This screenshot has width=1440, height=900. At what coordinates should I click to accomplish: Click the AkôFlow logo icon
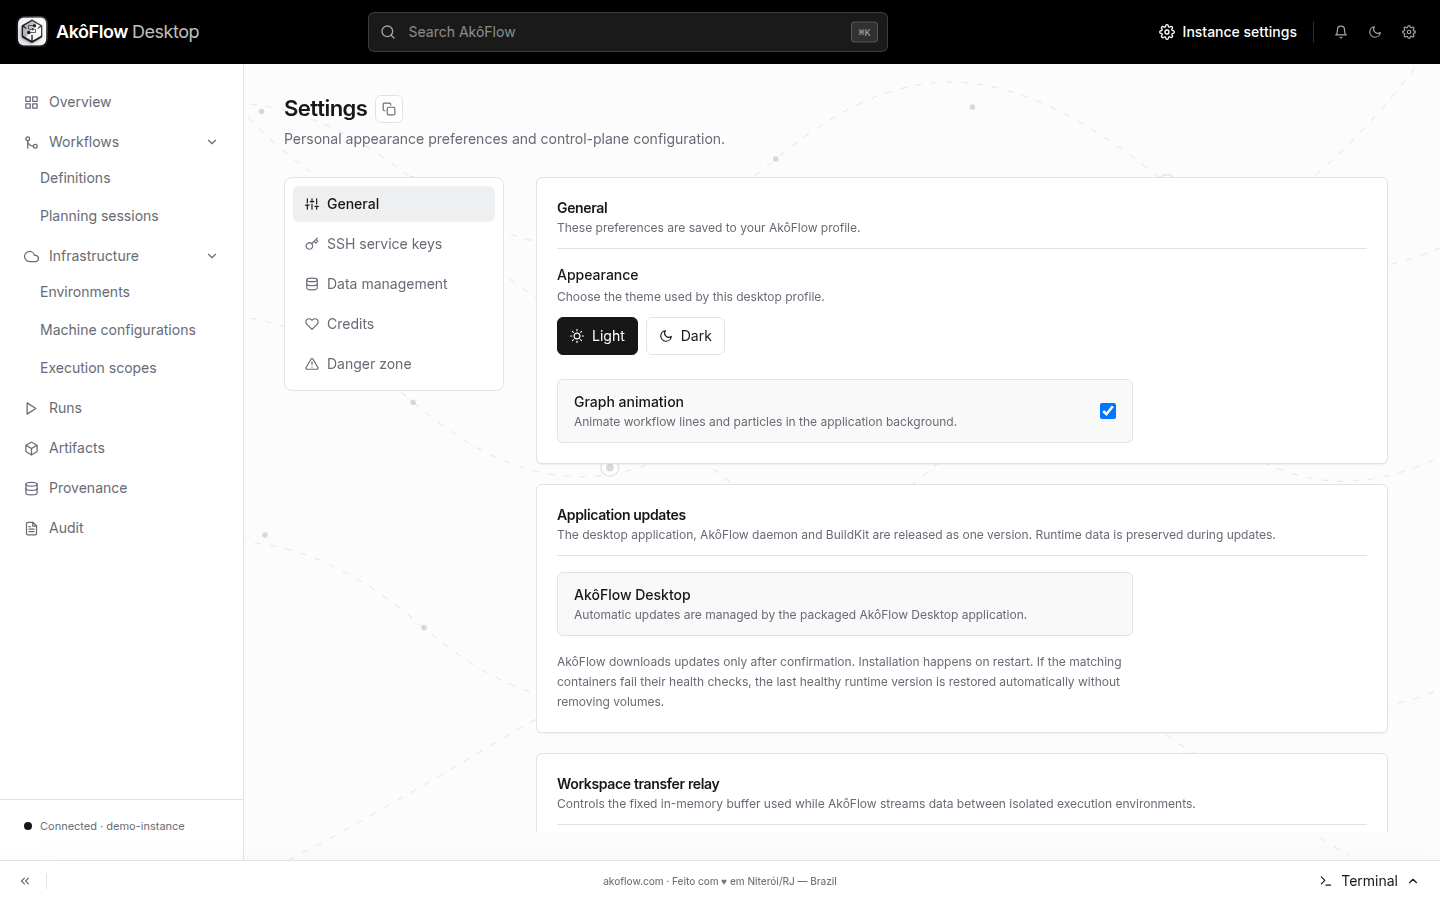coord(32,32)
